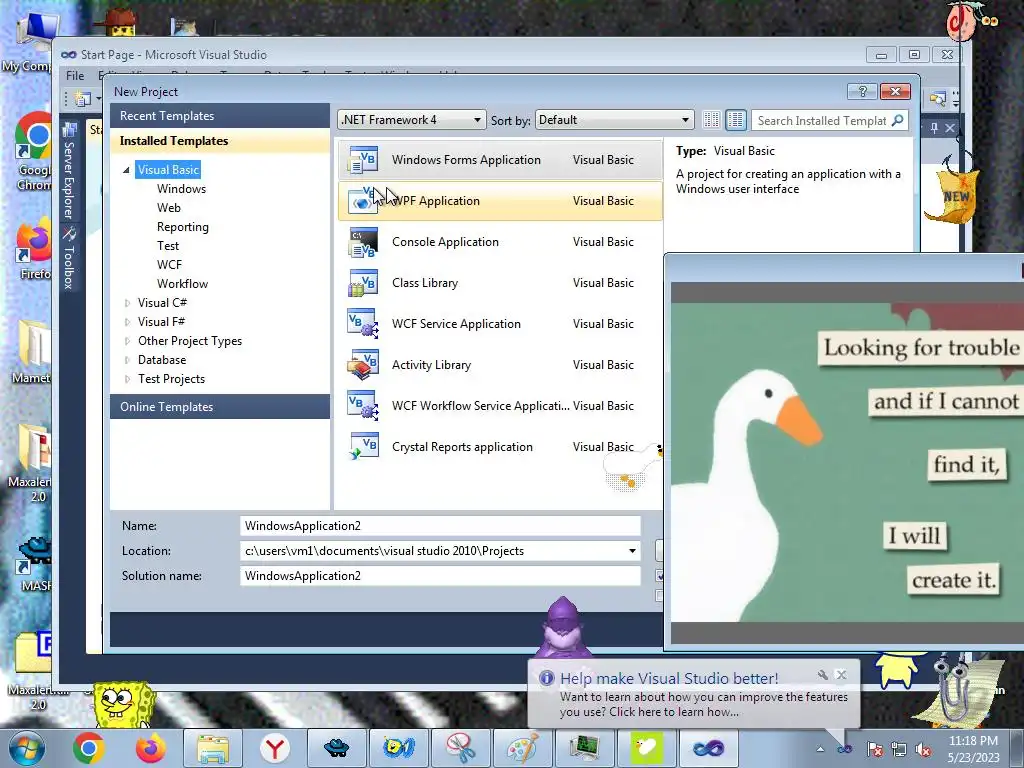The height and width of the screenshot is (768, 1024).
Task: Choose the Activity Library template icon
Action: pyautogui.click(x=363, y=365)
